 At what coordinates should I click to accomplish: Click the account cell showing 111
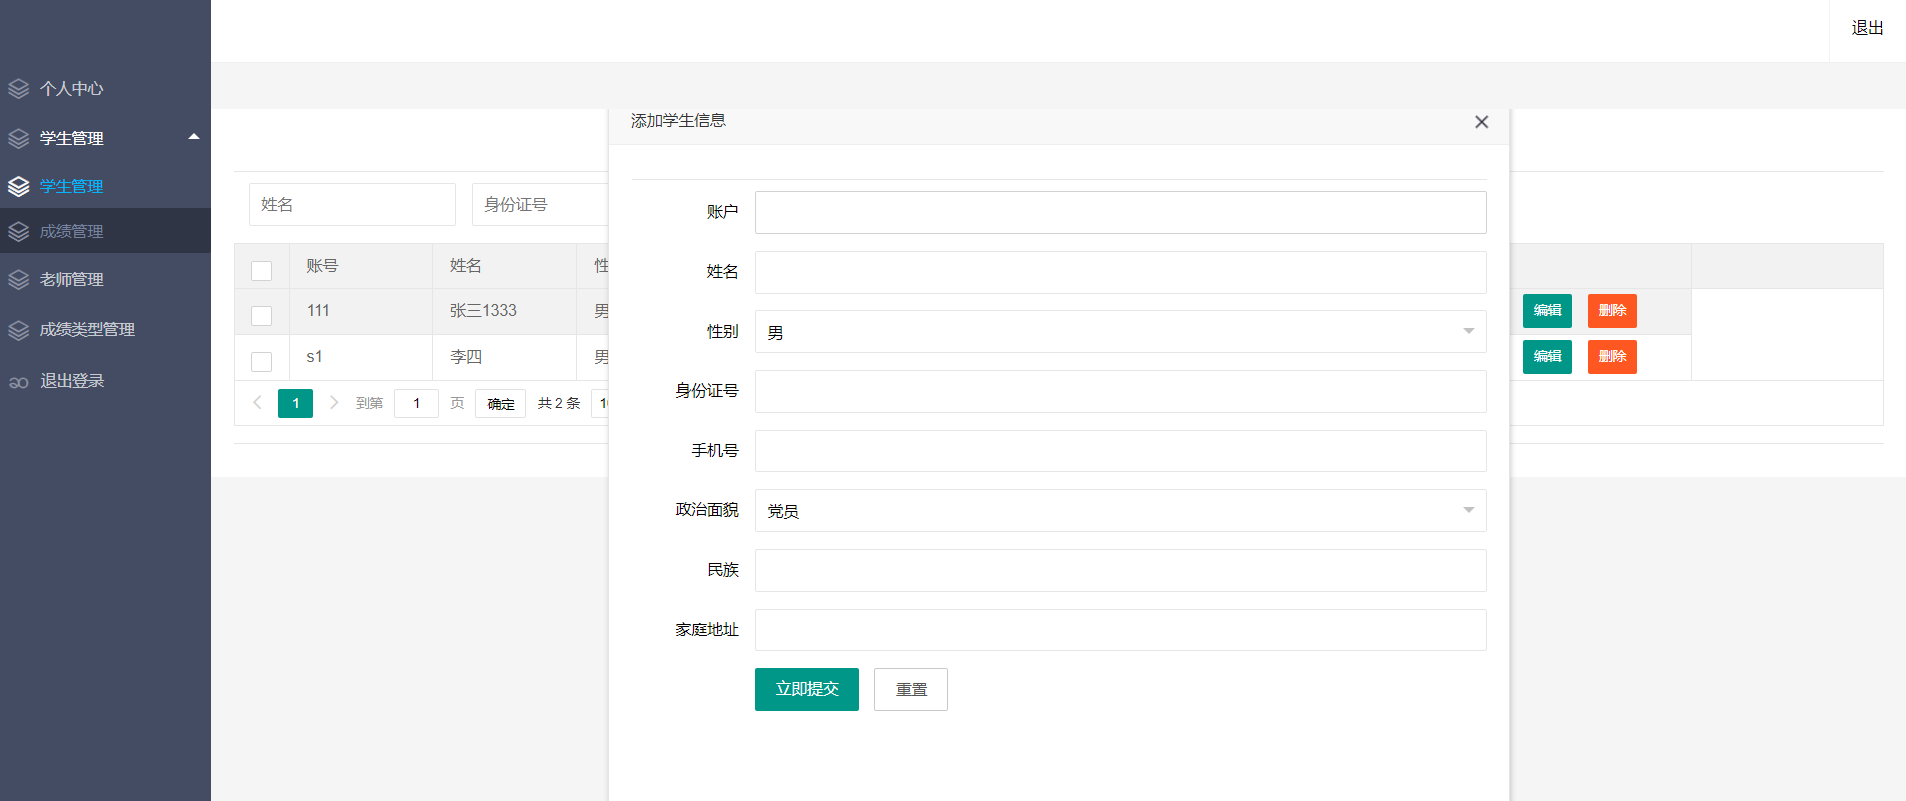click(x=361, y=311)
